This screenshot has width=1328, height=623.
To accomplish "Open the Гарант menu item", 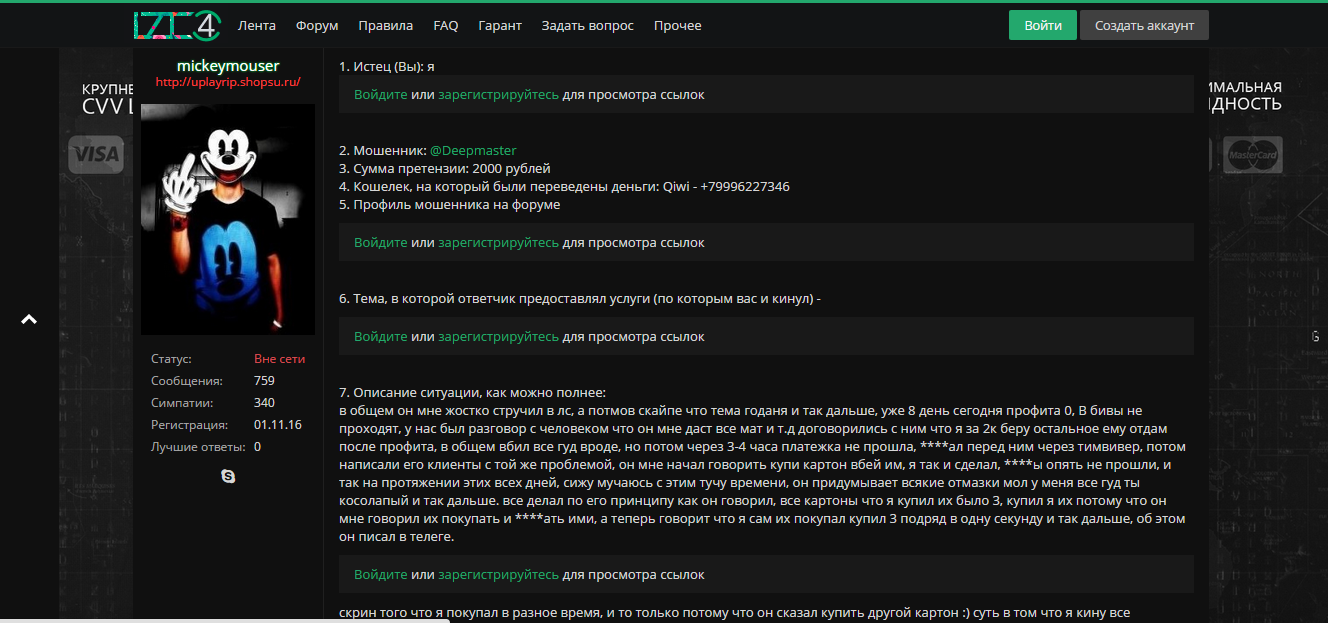I will click(500, 25).
